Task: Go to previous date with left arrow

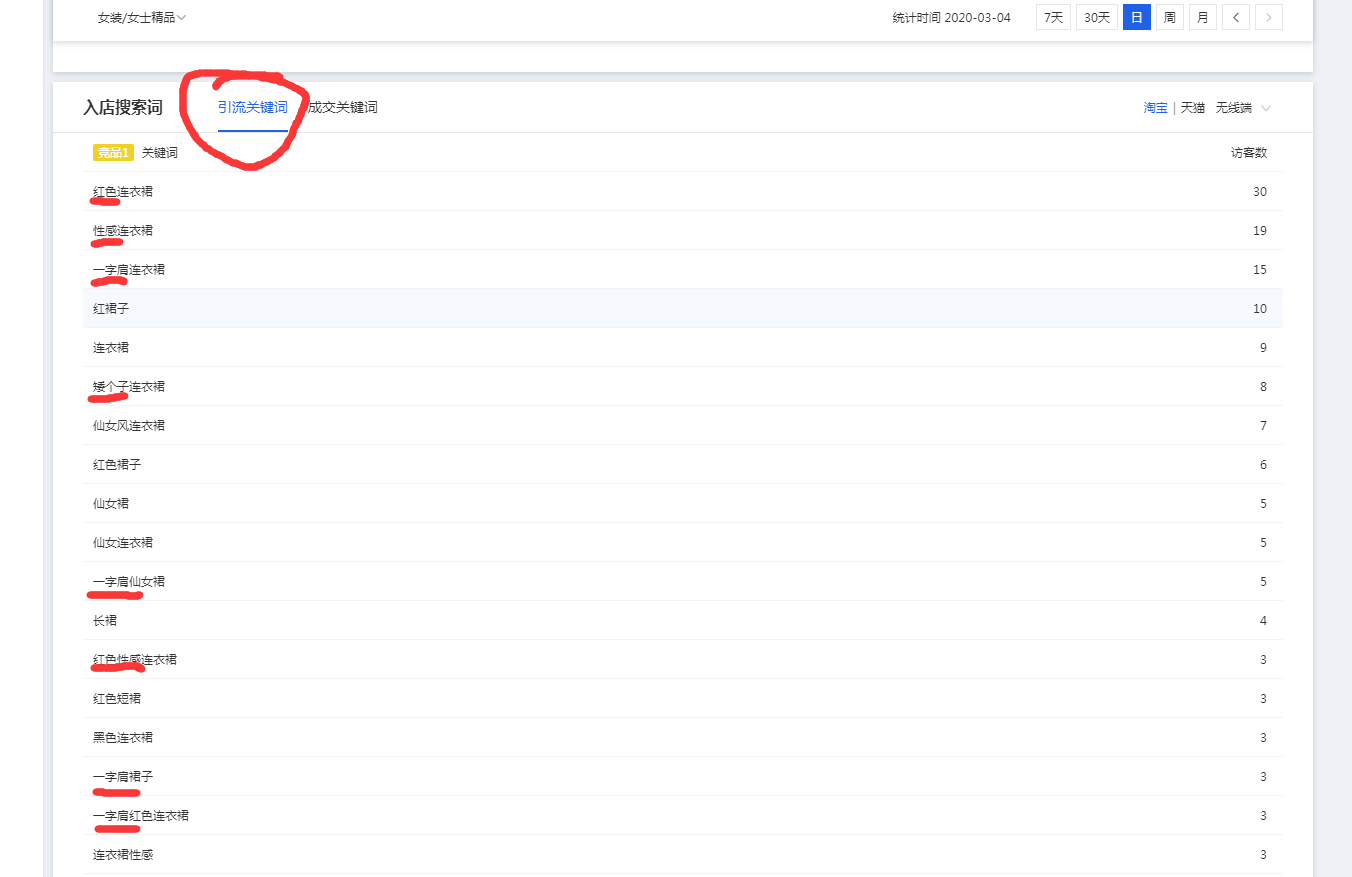Action: click(1236, 17)
